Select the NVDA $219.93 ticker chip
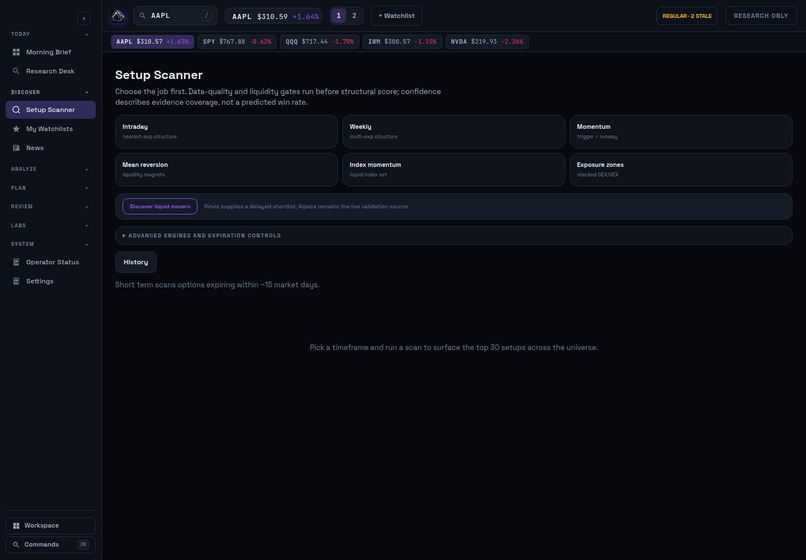This screenshot has height=560, width=806. [x=487, y=42]
